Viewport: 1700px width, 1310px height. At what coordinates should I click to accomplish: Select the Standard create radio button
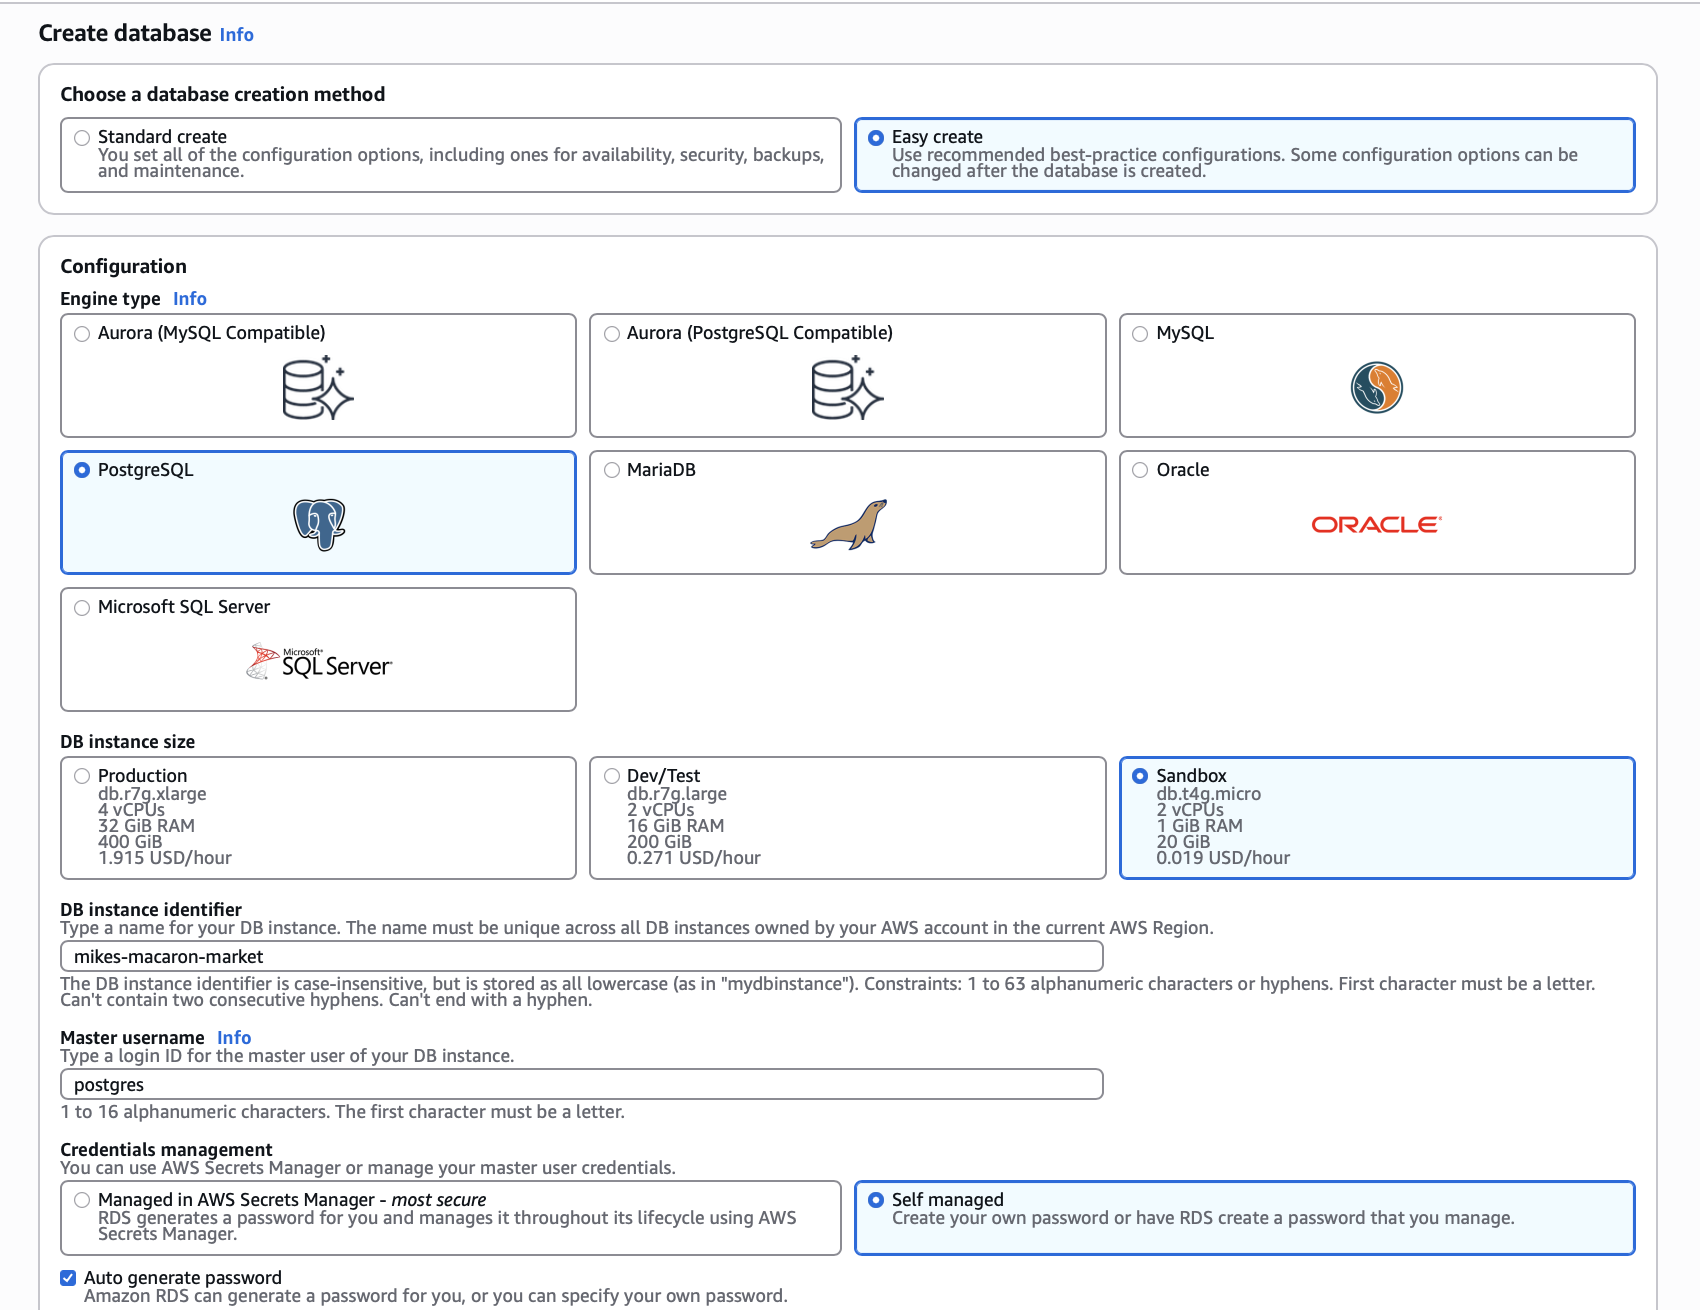(82, 138)
